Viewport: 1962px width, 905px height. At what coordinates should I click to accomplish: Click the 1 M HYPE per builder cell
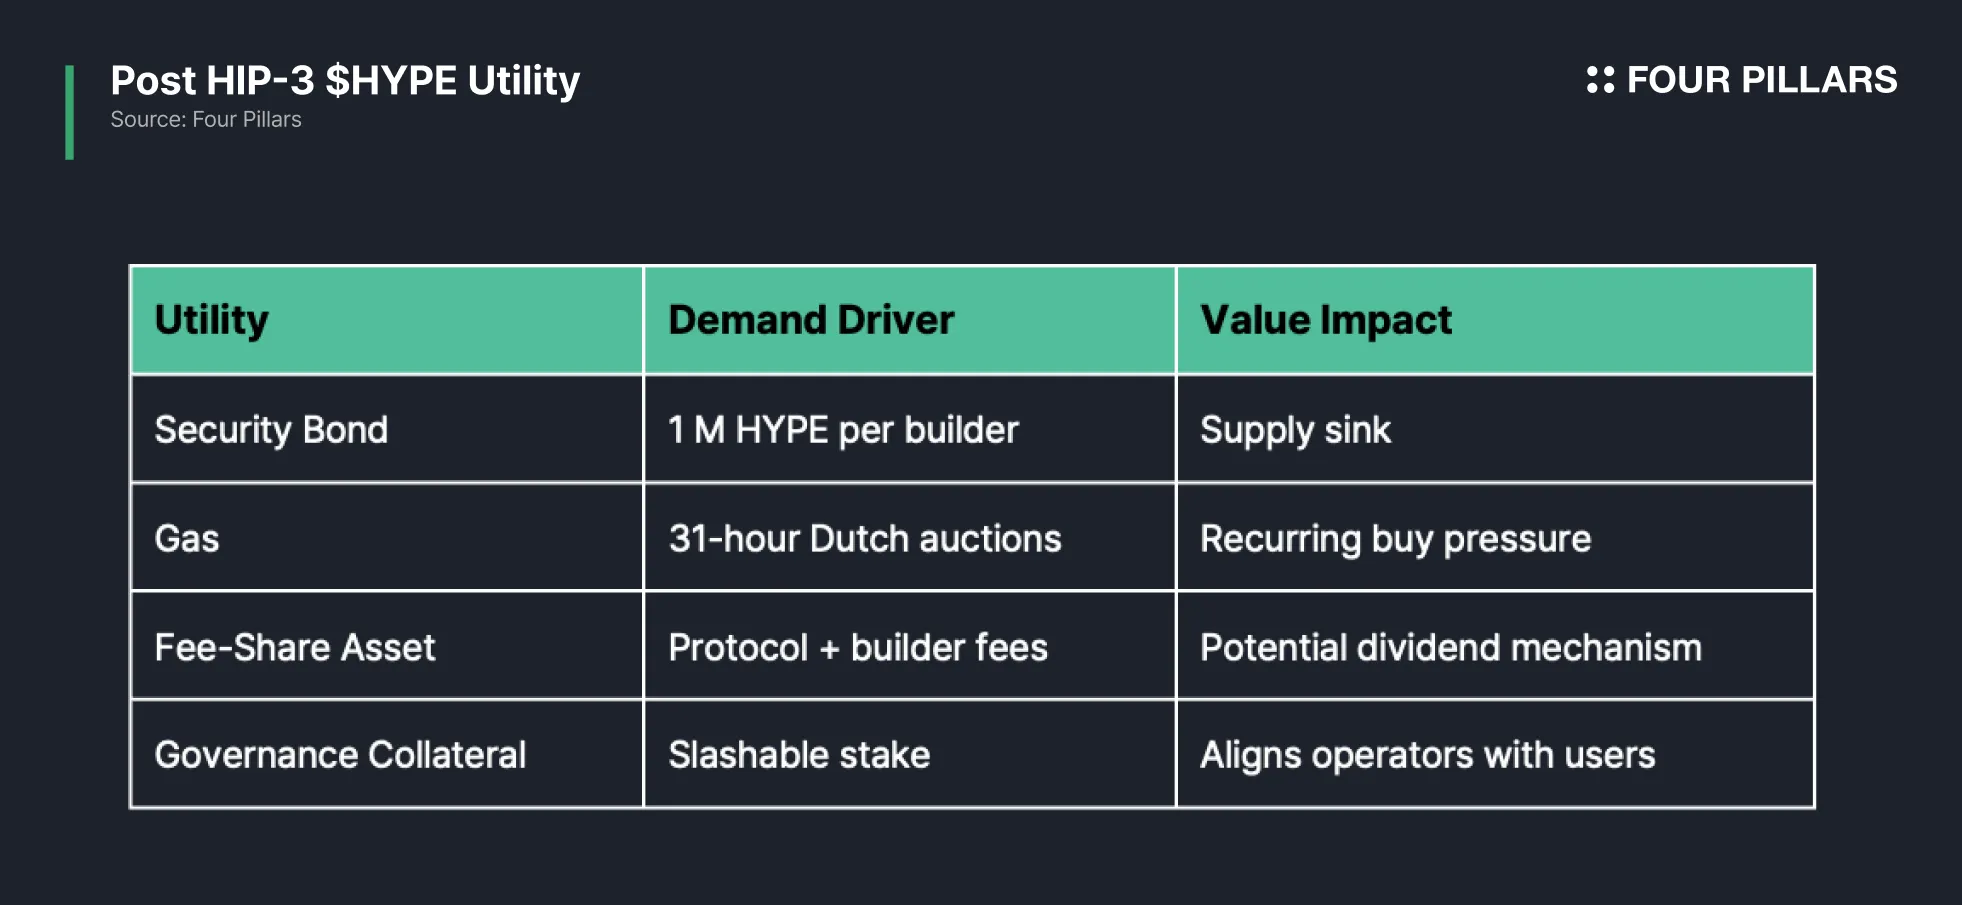click(910, 430)
